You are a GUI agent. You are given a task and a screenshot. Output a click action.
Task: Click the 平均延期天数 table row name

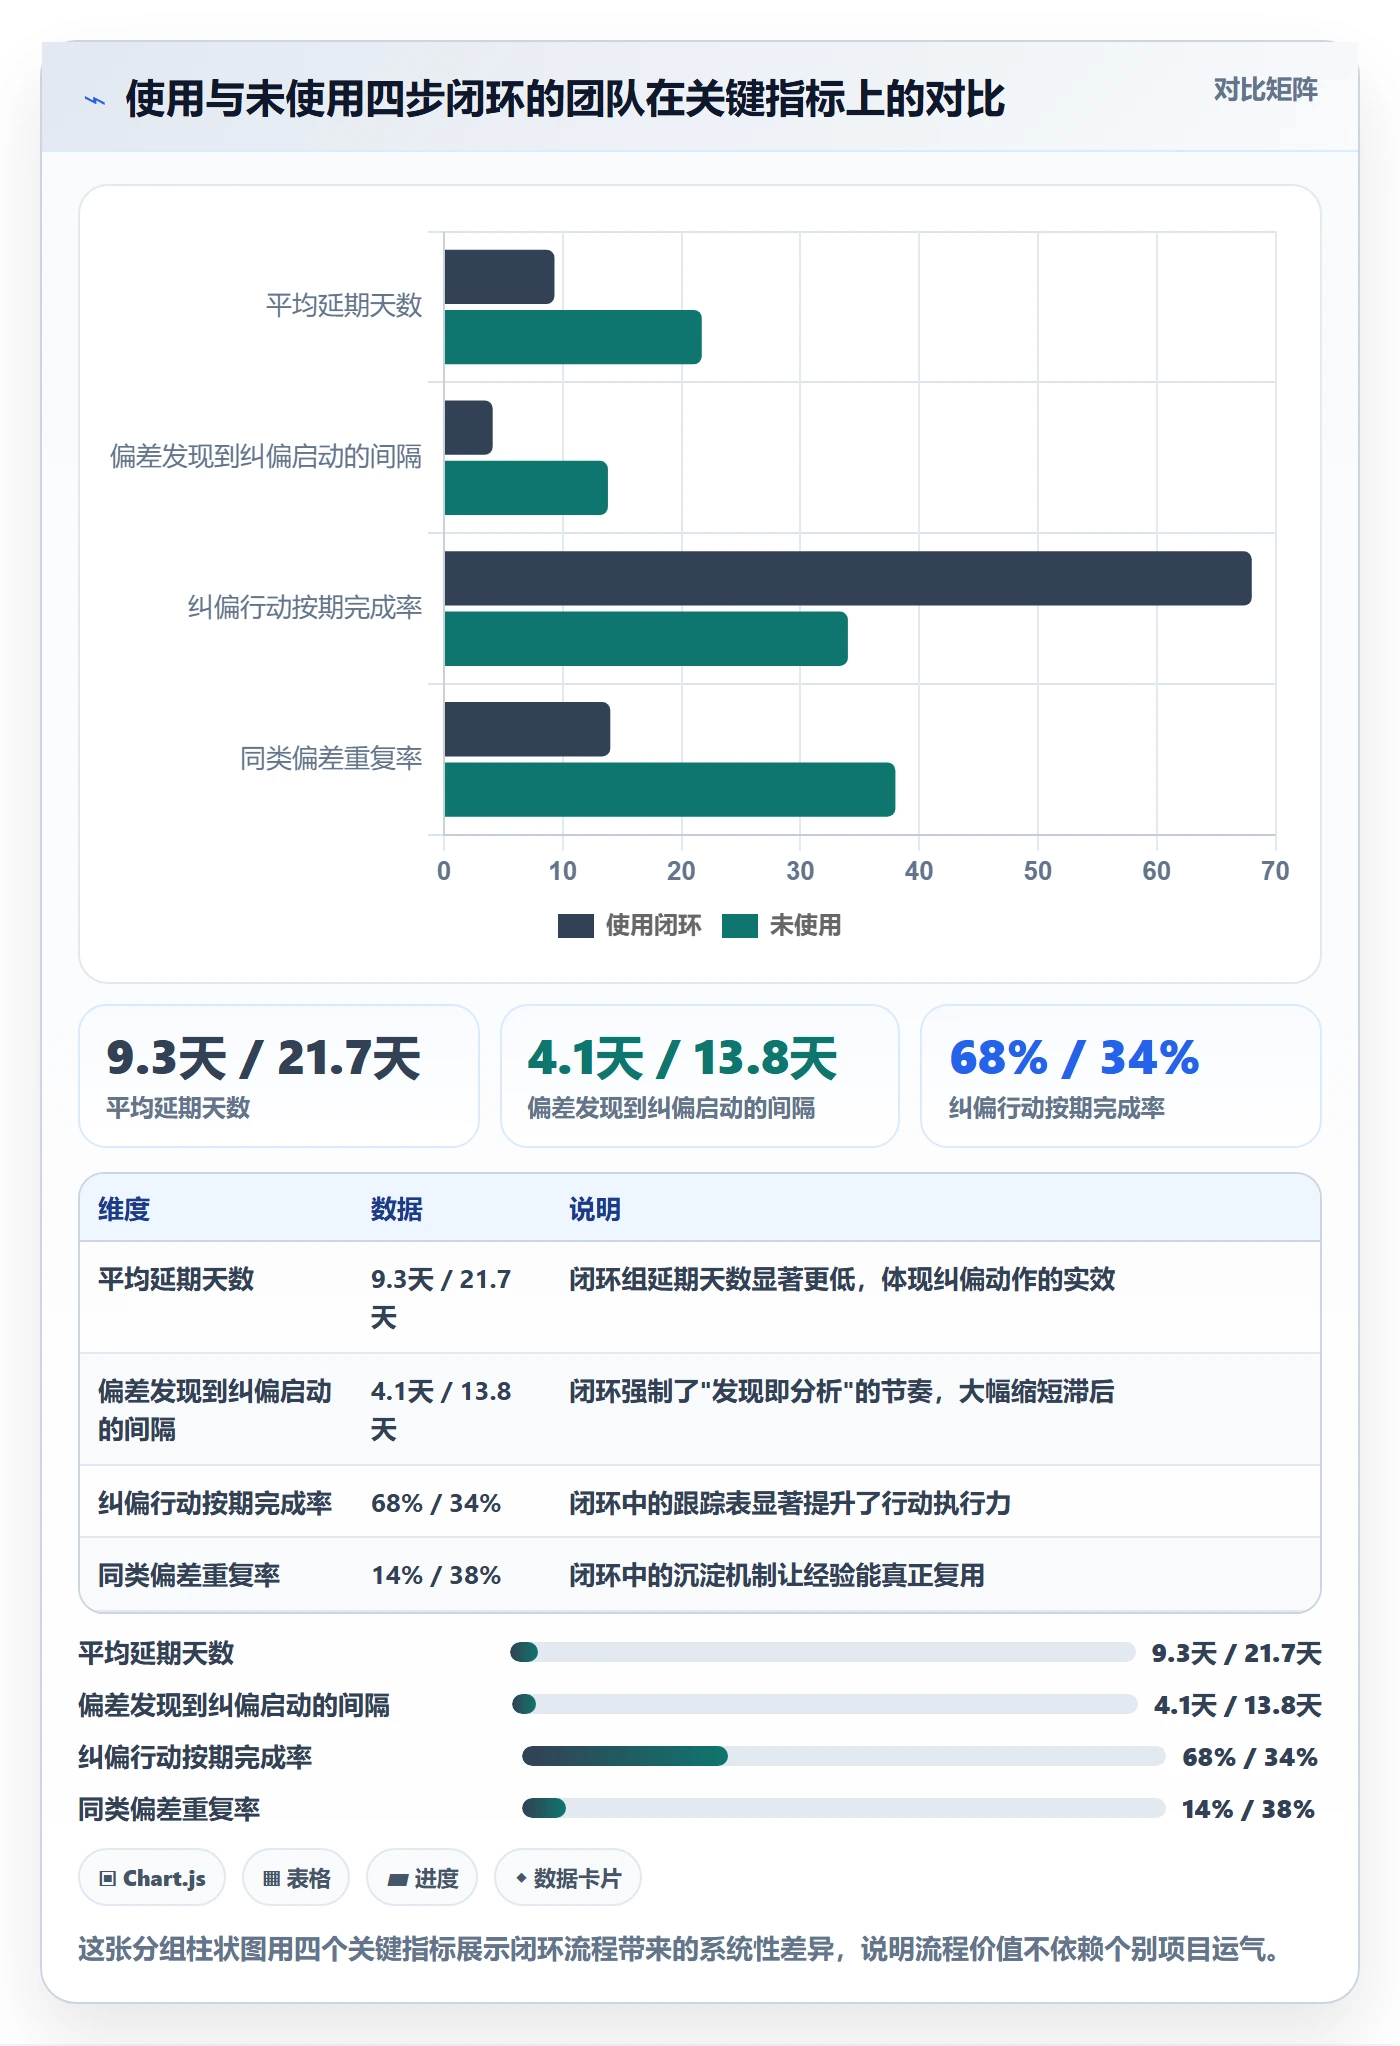click(x=176, y=1279)
